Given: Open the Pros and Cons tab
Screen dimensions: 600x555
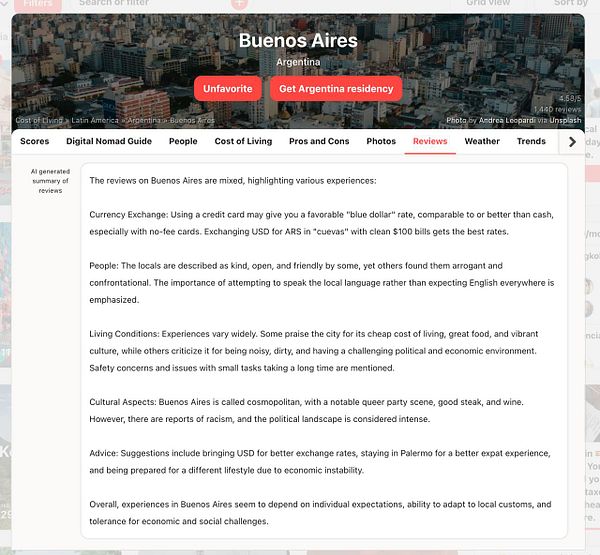Looking at the screenshot, I should pos(319,141).
